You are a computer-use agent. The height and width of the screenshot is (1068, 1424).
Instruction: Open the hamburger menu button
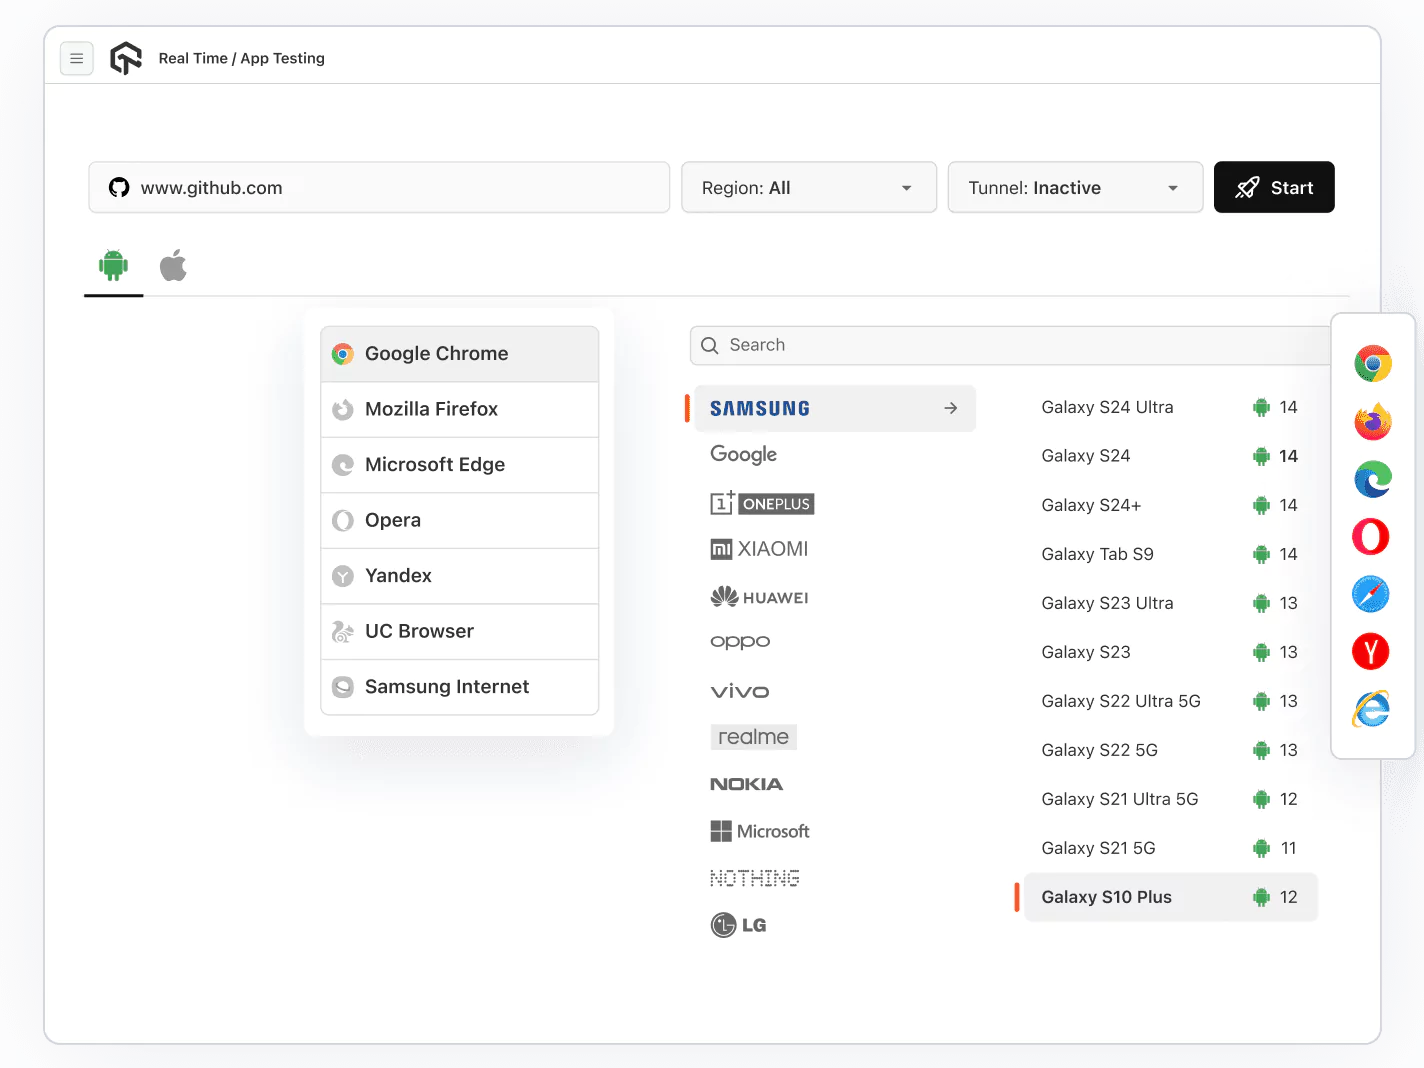coord(77,59)
